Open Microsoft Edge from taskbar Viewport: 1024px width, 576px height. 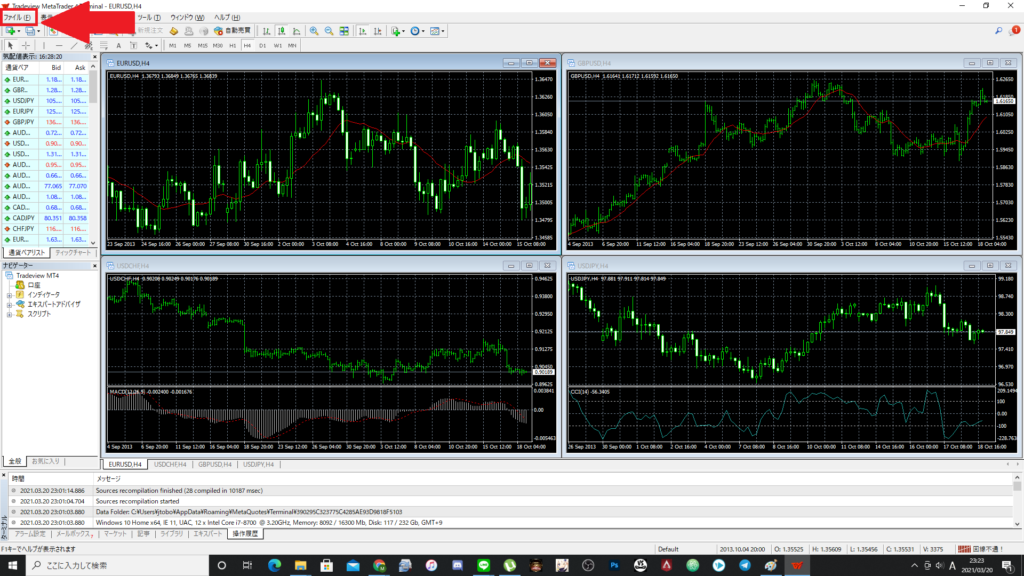coord(274,566)
